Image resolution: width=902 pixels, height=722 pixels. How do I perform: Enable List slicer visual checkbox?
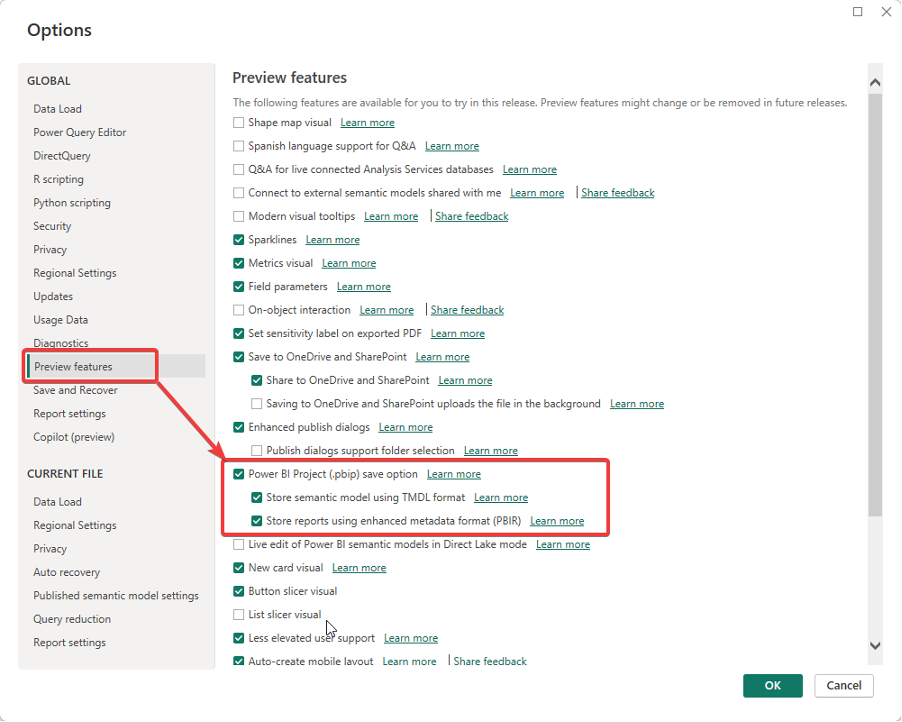click(x=238, y=615)
